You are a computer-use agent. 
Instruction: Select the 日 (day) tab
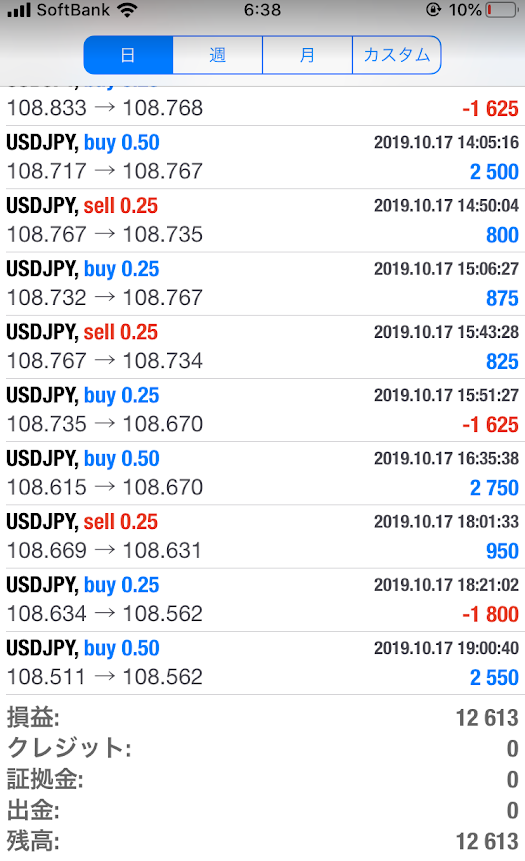(x=129, y=55)
